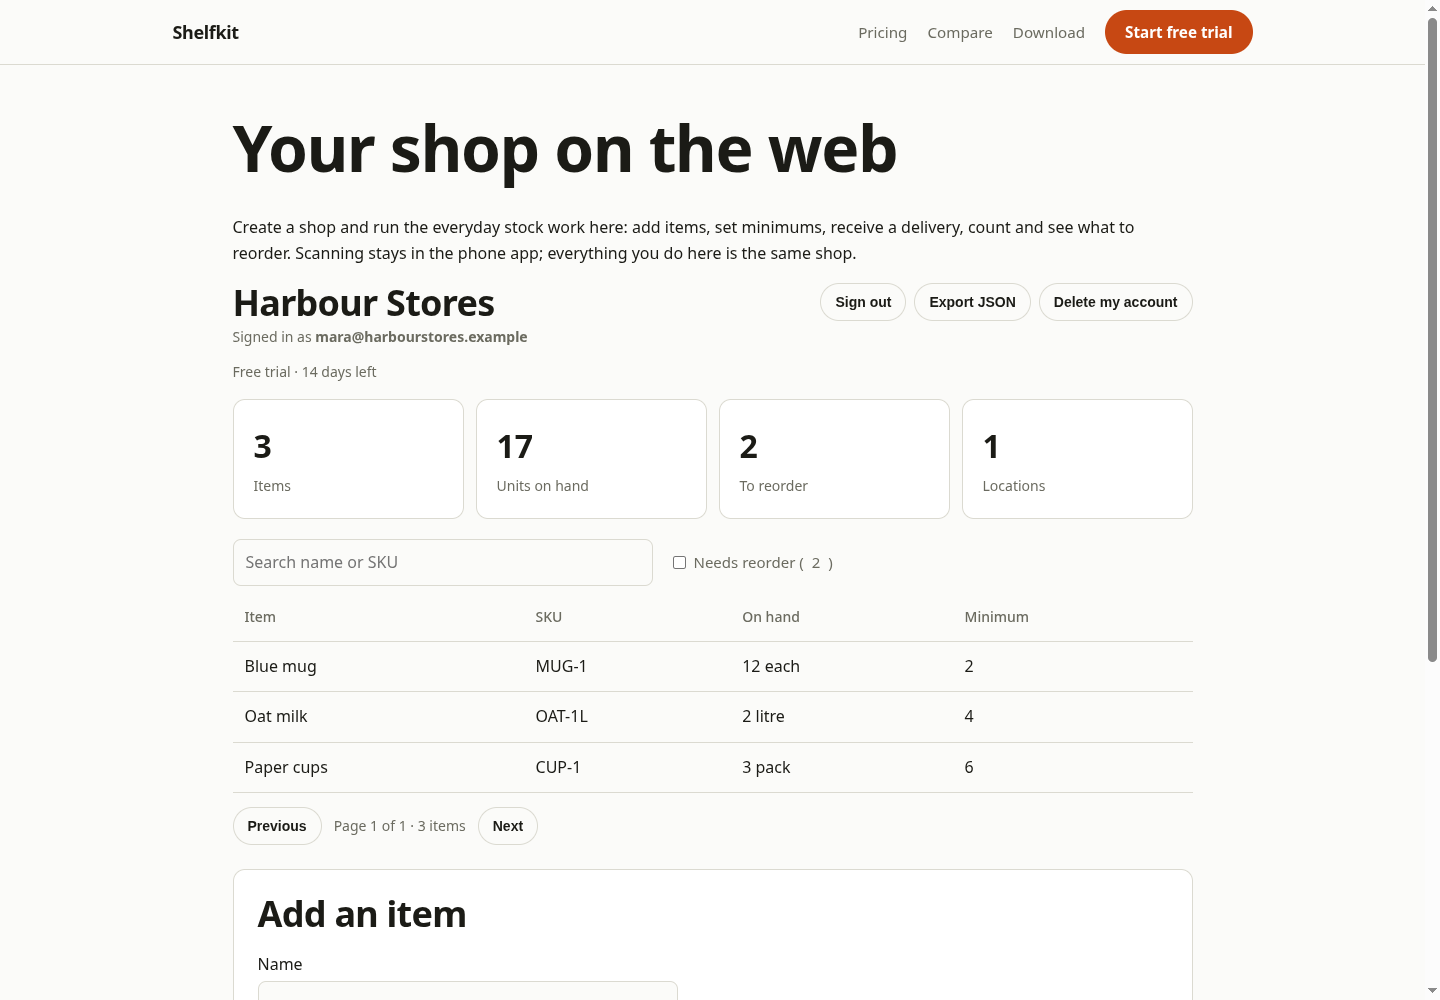Open the Shelfkit home logo link
This screenshot has height=1000, width=1440.
(x=205, y=32)
